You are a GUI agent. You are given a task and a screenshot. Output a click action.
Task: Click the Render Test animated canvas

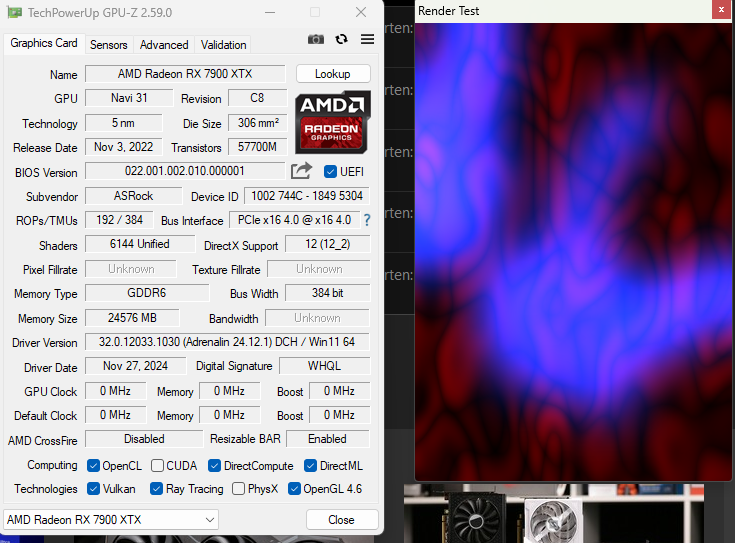pos(573,252)
